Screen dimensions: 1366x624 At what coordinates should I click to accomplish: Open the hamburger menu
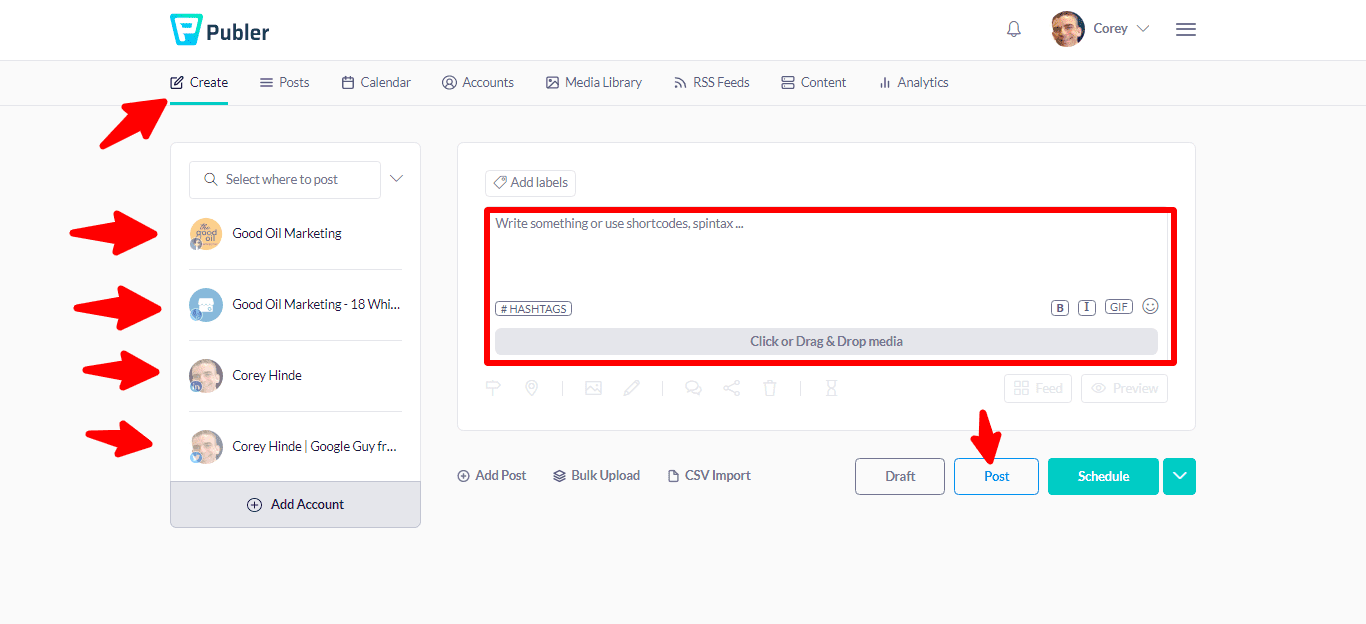click(1186, 29)
